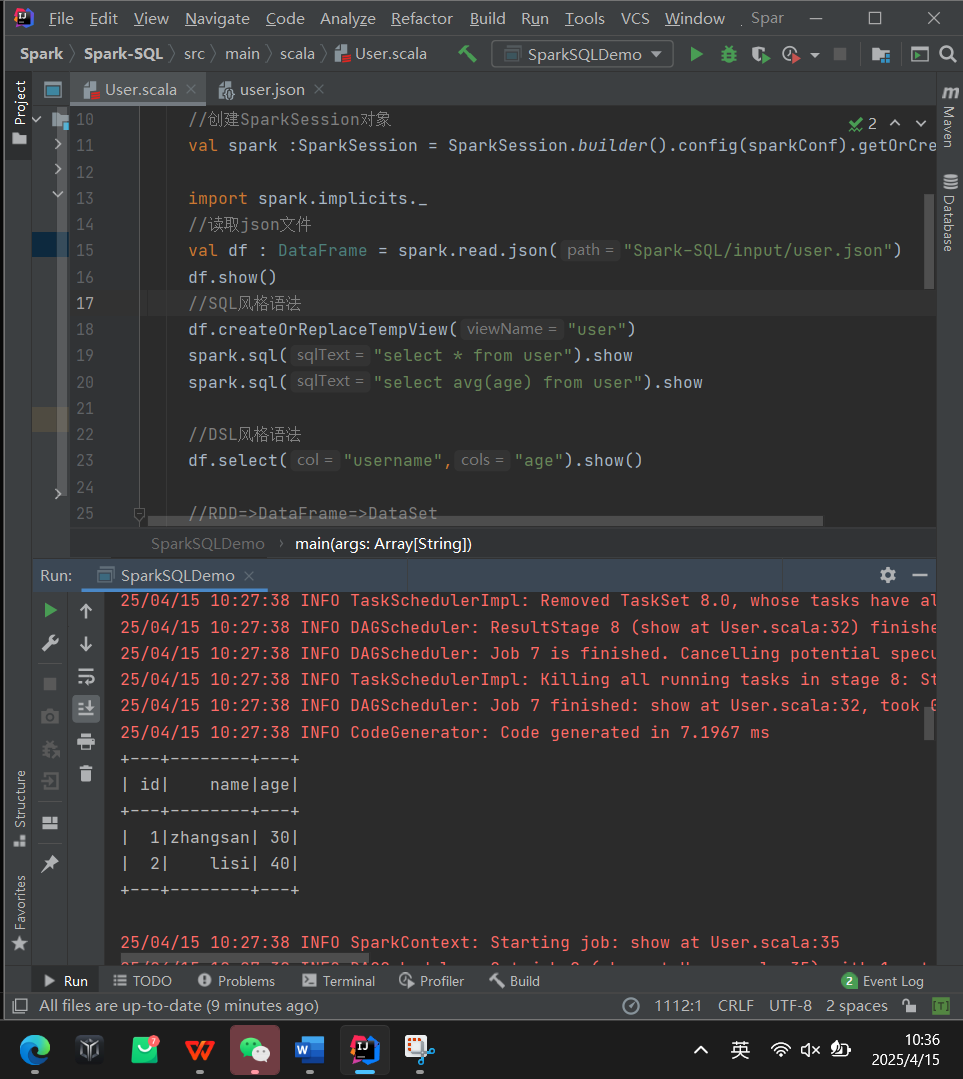Viewport: 963px width, 1079px height.
Task: Open the Navigate menu
Action: coord(217,19)
